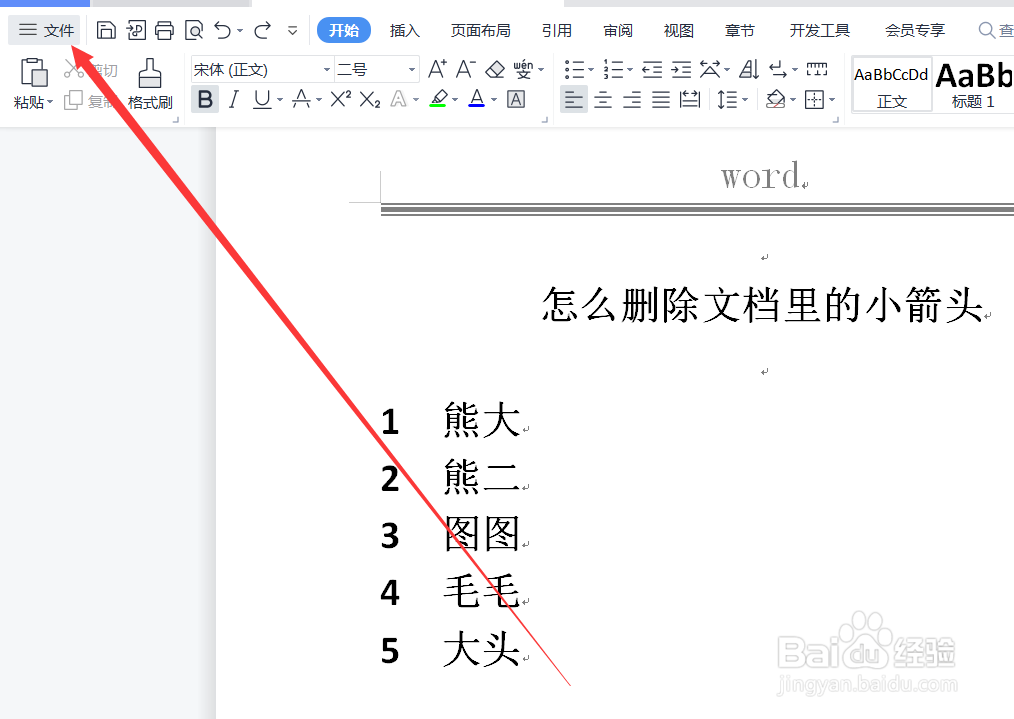Pick the font color swatch
Screen dimensions: 1014x719
coord(477,99)
